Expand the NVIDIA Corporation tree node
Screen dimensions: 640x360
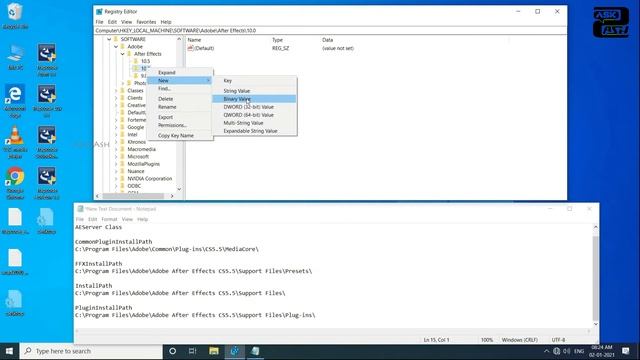[116, 179]
